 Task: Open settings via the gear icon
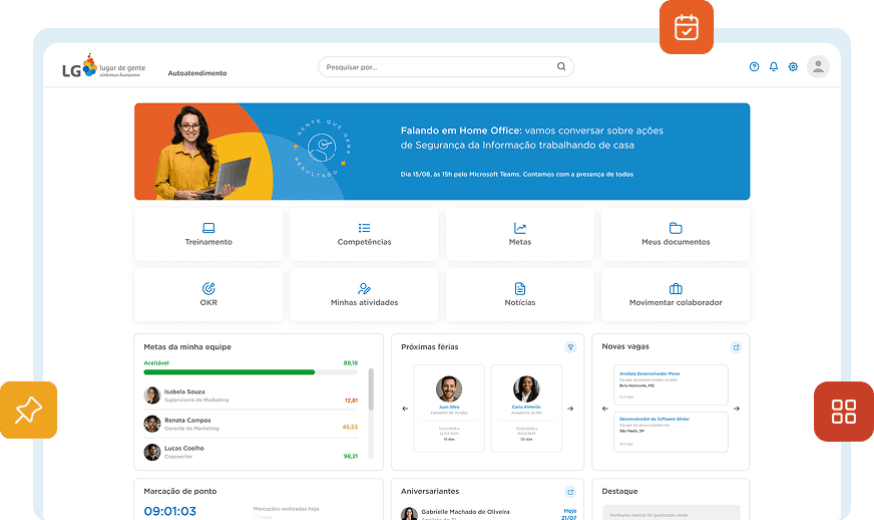pyautogui.click(x=793, y=67)
